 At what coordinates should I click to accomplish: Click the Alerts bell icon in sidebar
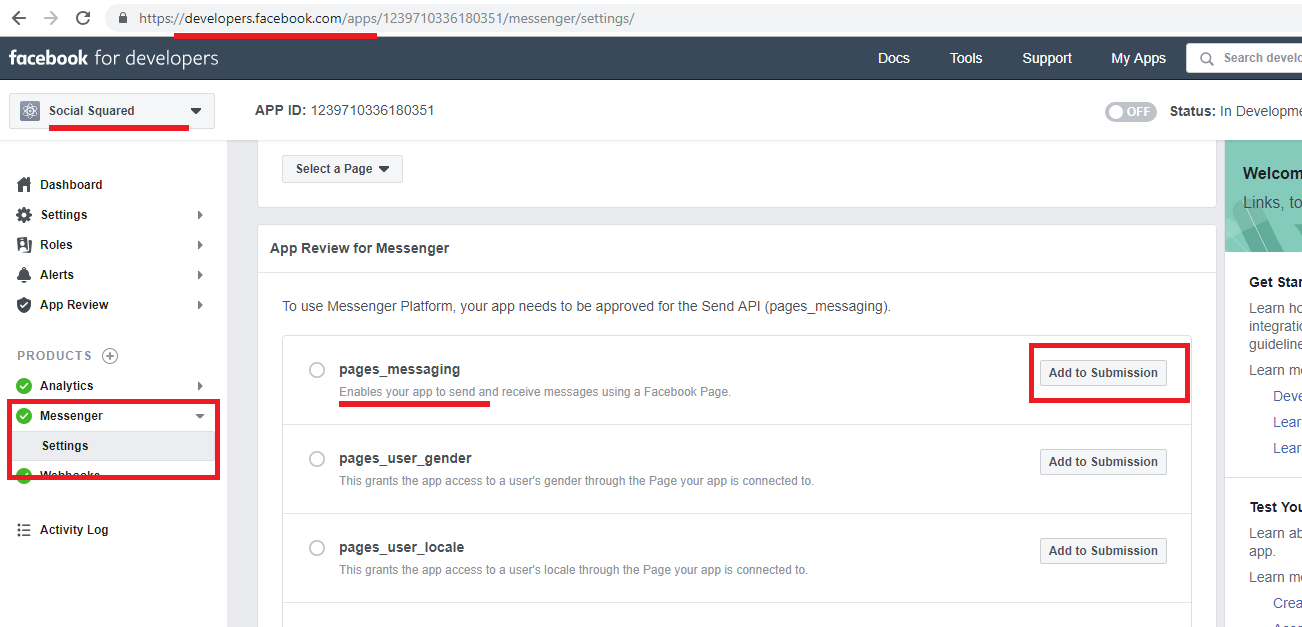24,275
